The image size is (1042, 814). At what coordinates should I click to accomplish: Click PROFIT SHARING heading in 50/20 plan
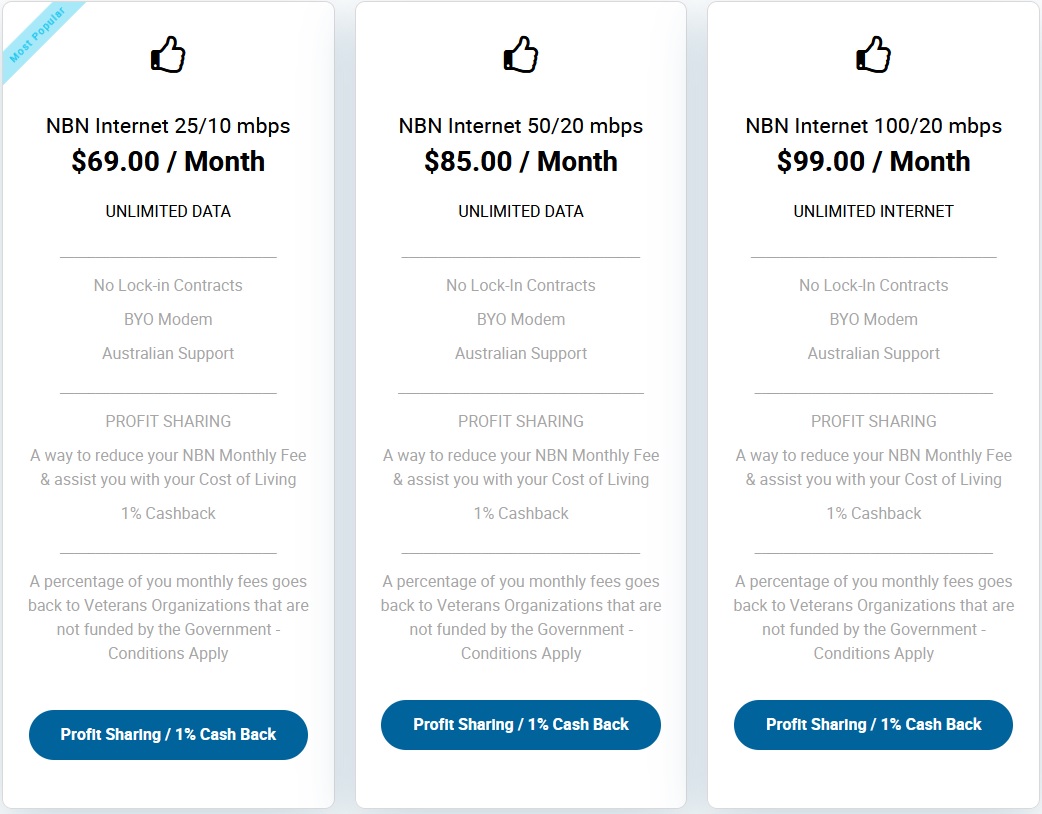point(520,422)
